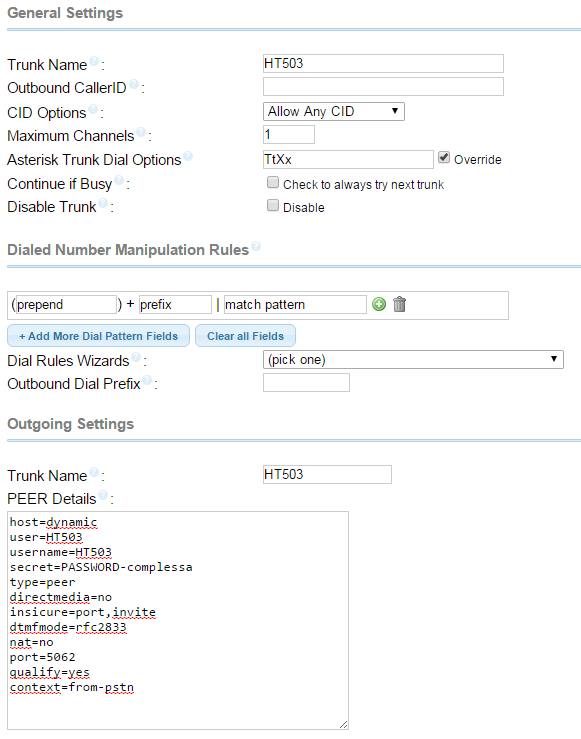Screen dimensions: 581x739
Task: Open help icon for Outbound Dial Prefix
Action: (x=147, y=380)
